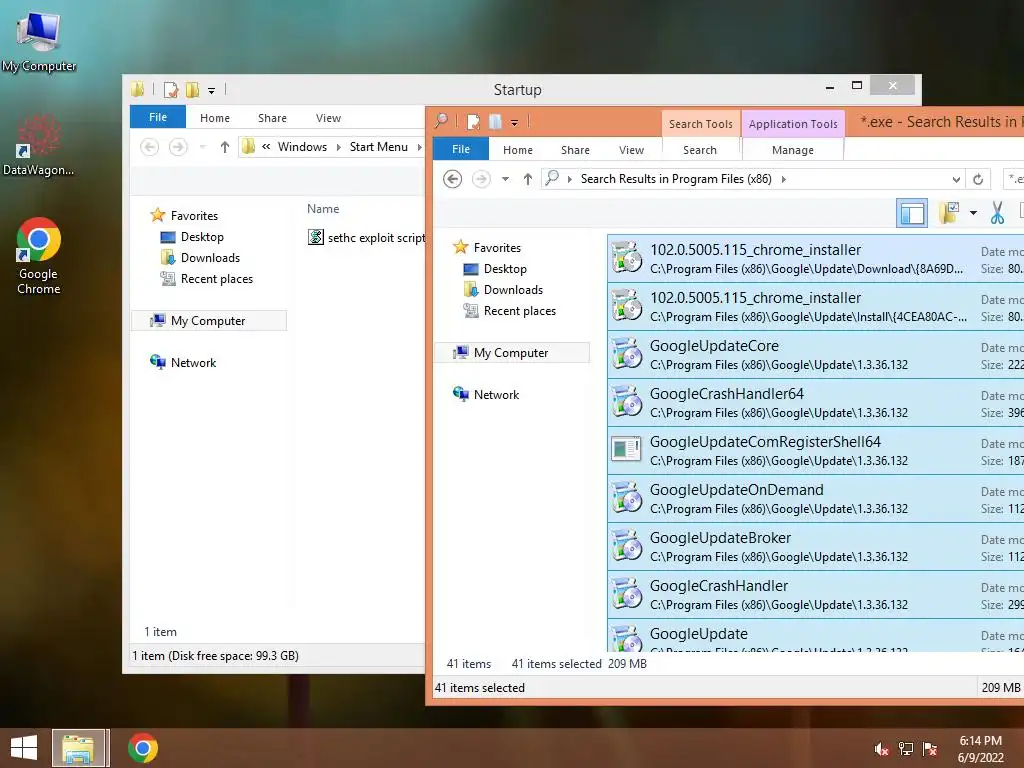
Task: Select My Computer in Startup window sidebar
Action: pos(208,321)
